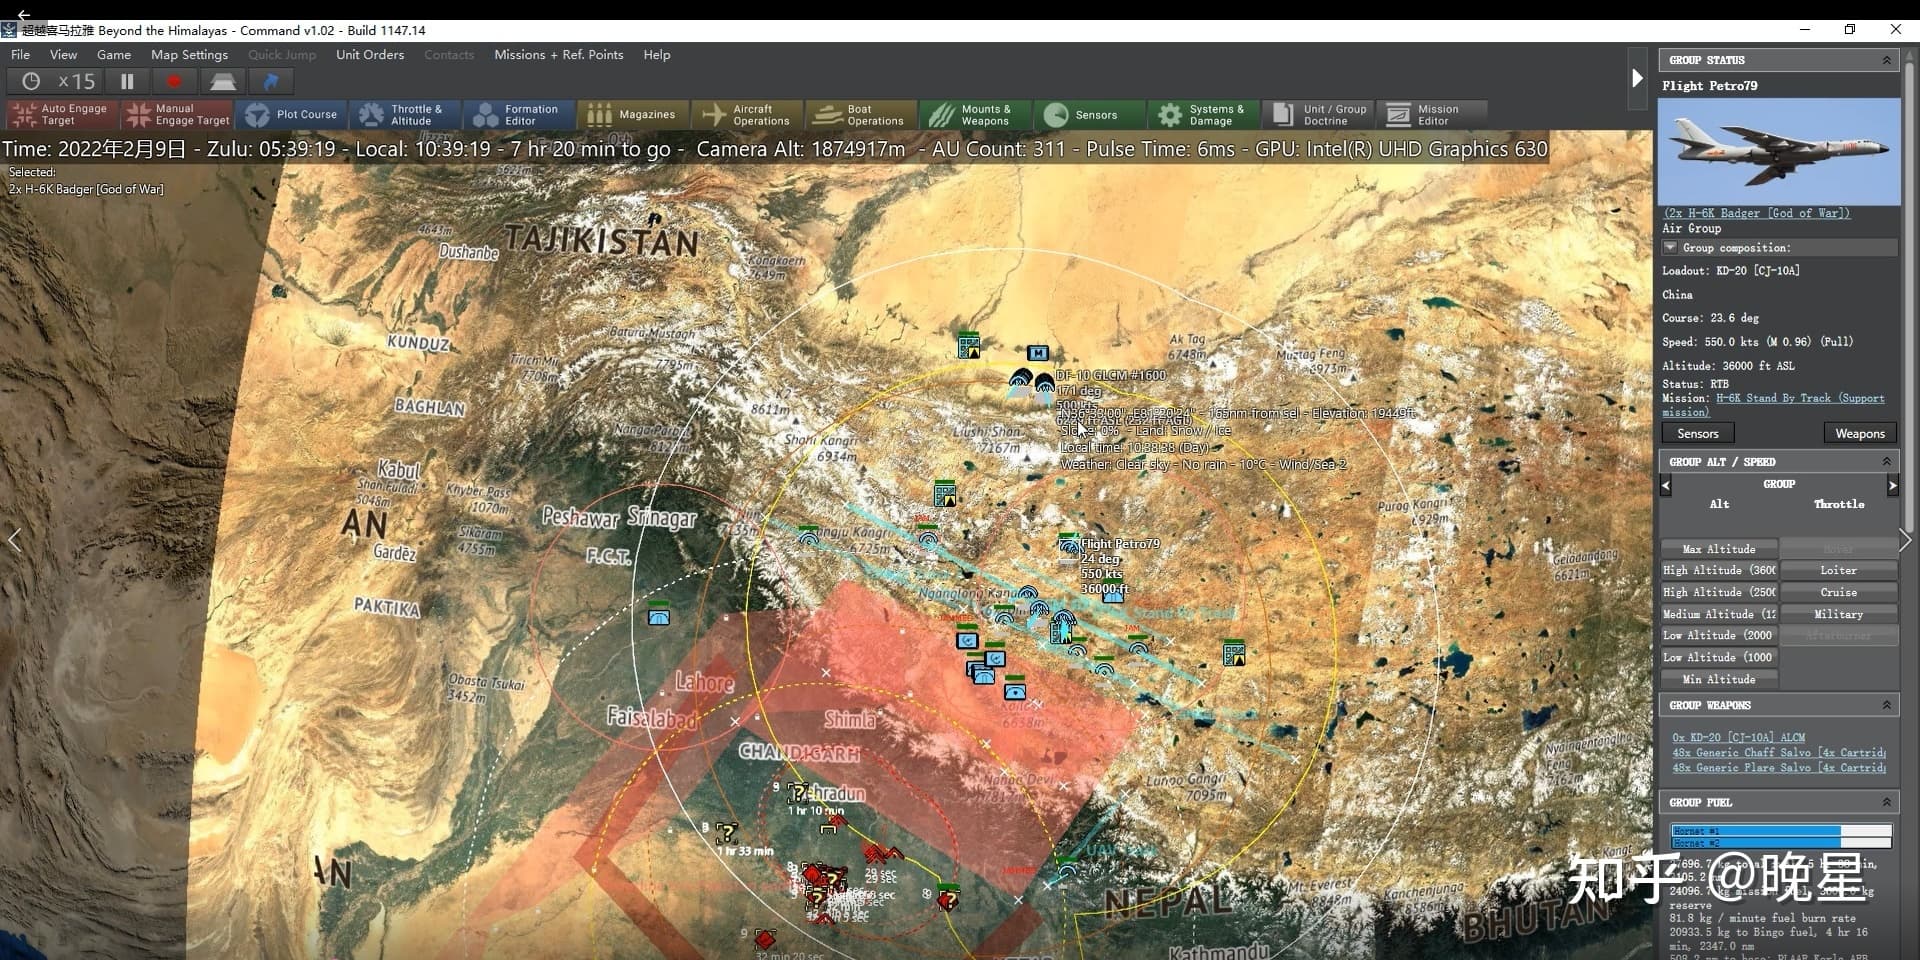The height and width of the screenshot is (960, 1920).
Task: Open Plot Course tool
Action: tap(291, 115)
